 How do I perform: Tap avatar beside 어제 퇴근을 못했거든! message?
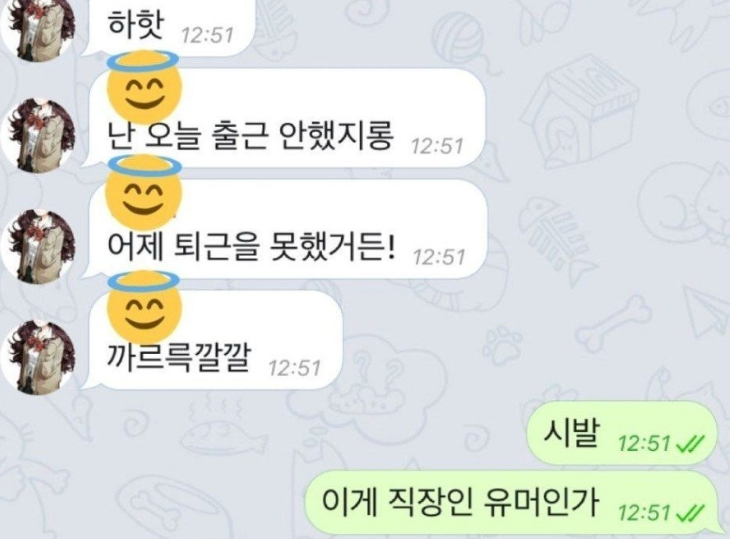(x=38, y=247)
